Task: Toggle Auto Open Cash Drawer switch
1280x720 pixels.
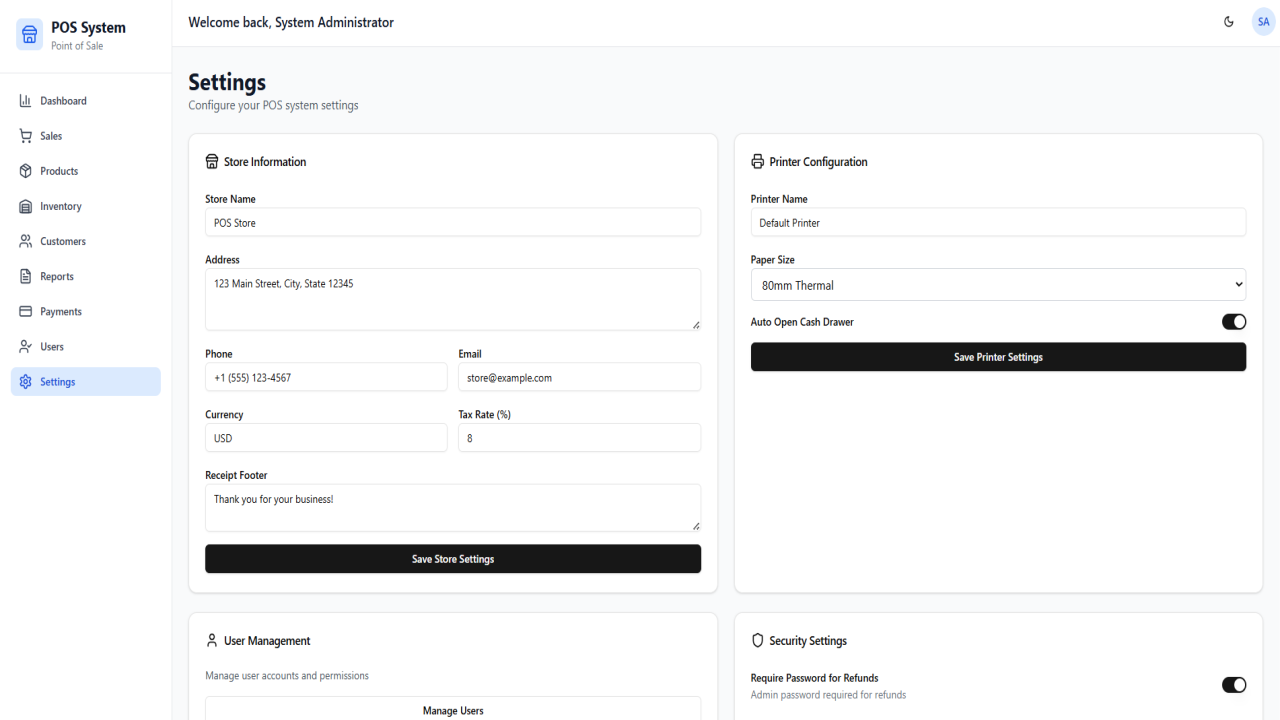Action: click(1234, 322)
